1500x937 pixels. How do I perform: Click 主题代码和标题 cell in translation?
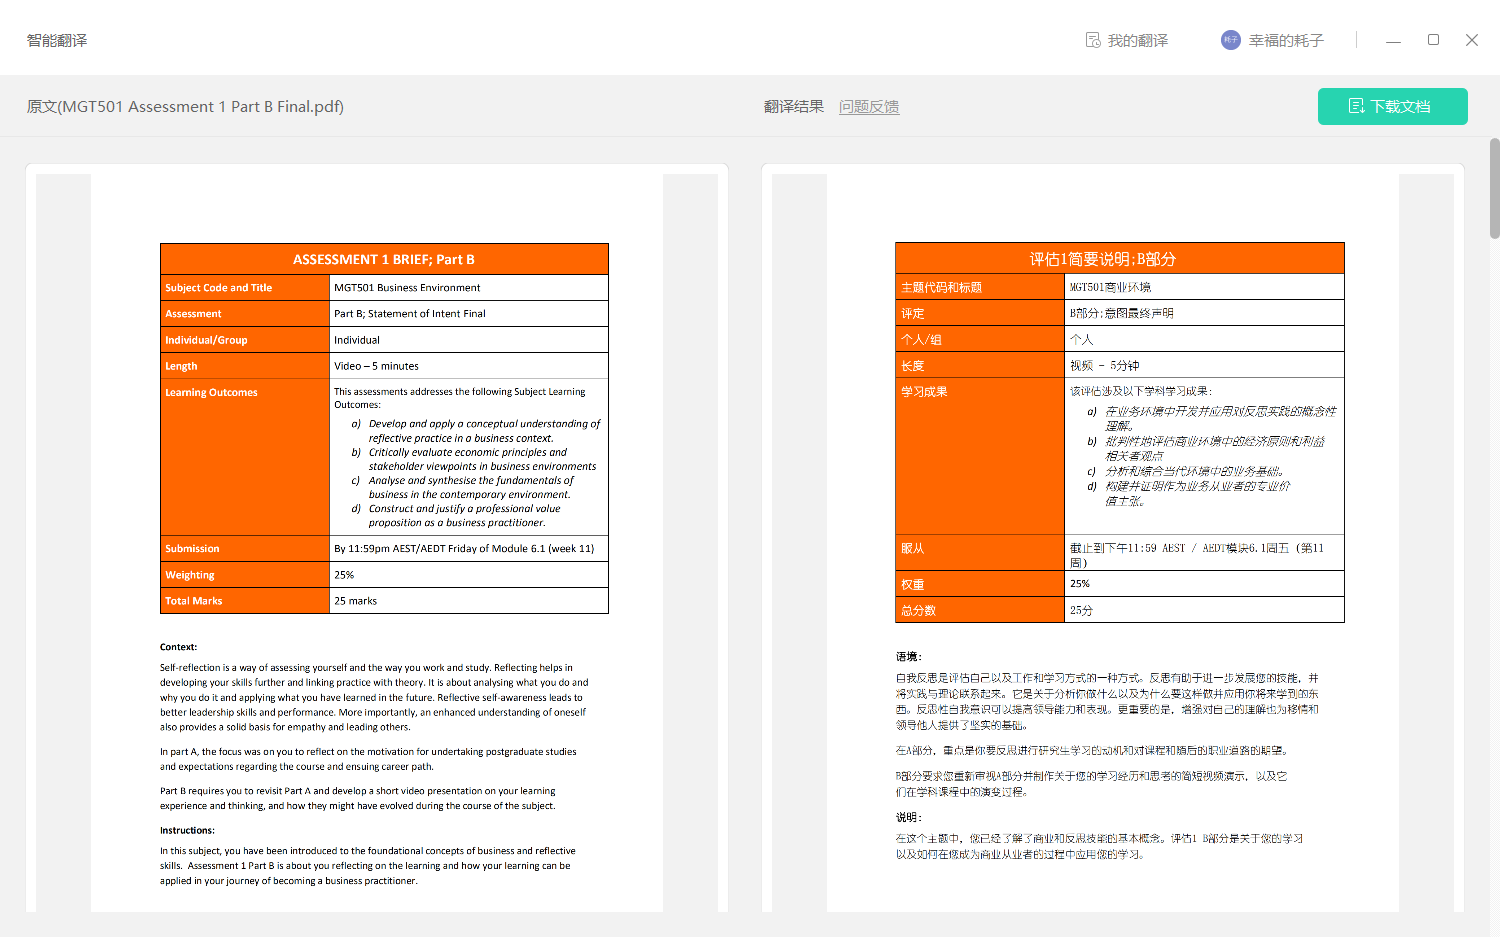[980, 287]
